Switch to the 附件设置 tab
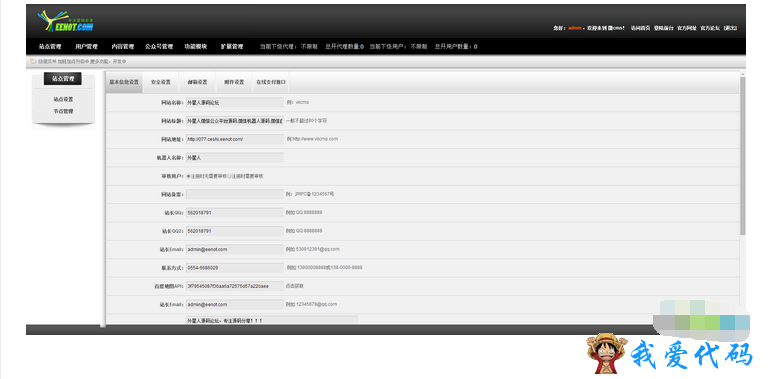The image size is (770, 379). click(x=234, y=82)
